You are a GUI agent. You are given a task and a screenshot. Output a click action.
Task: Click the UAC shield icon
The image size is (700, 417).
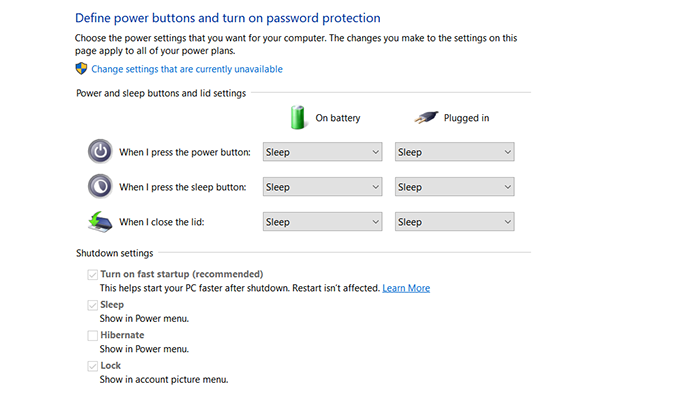(82, 69)
